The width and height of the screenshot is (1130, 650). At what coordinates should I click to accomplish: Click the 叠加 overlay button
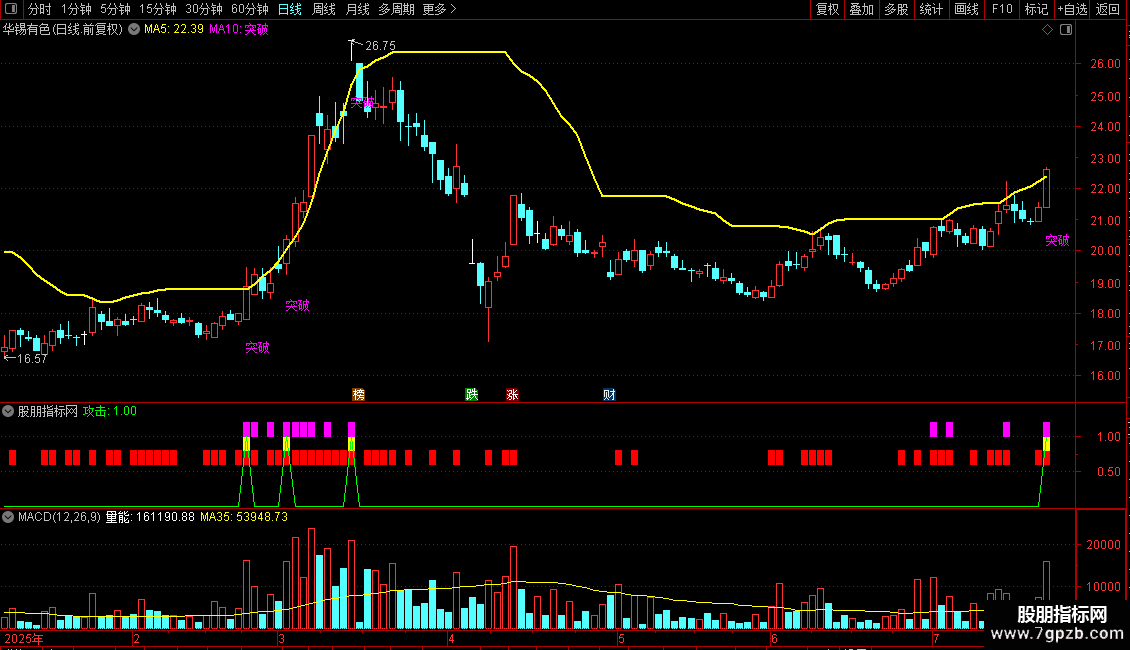[x=862, y=9]
